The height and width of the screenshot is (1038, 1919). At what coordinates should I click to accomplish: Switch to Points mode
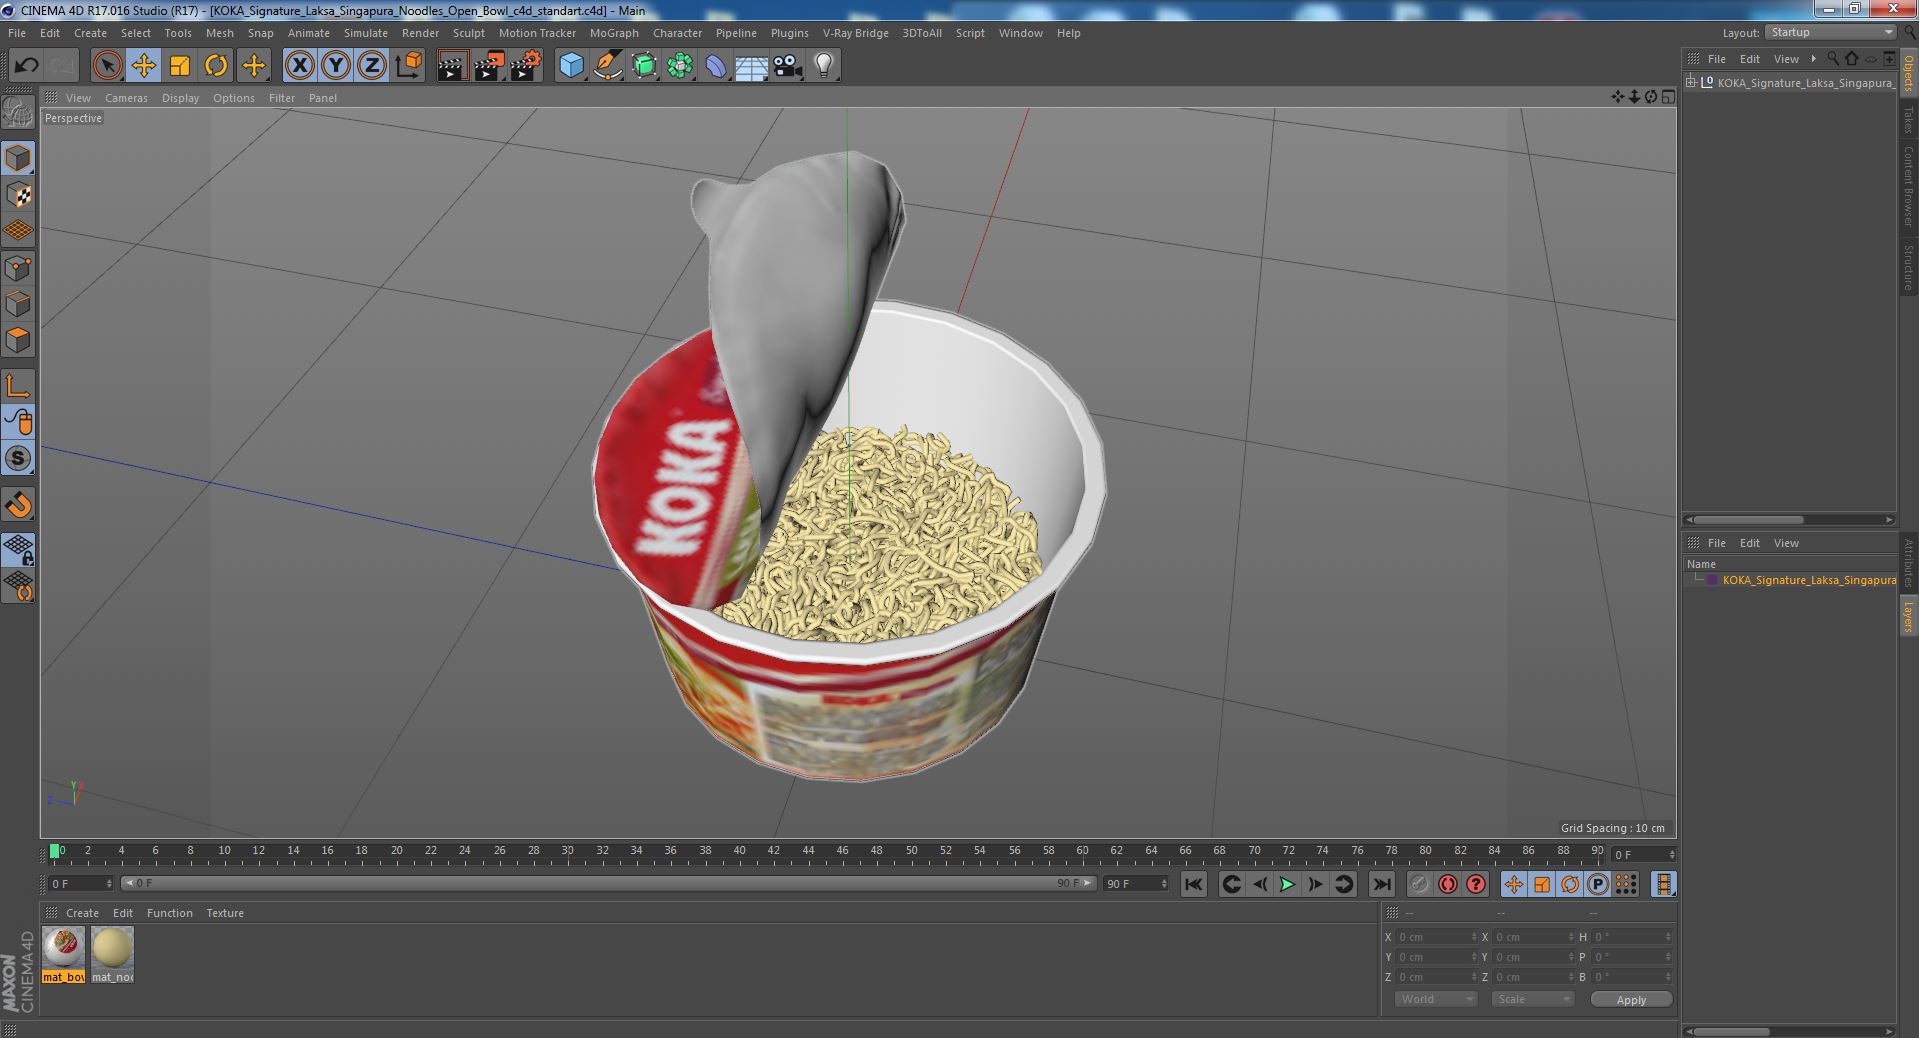(x=18, y=268)
